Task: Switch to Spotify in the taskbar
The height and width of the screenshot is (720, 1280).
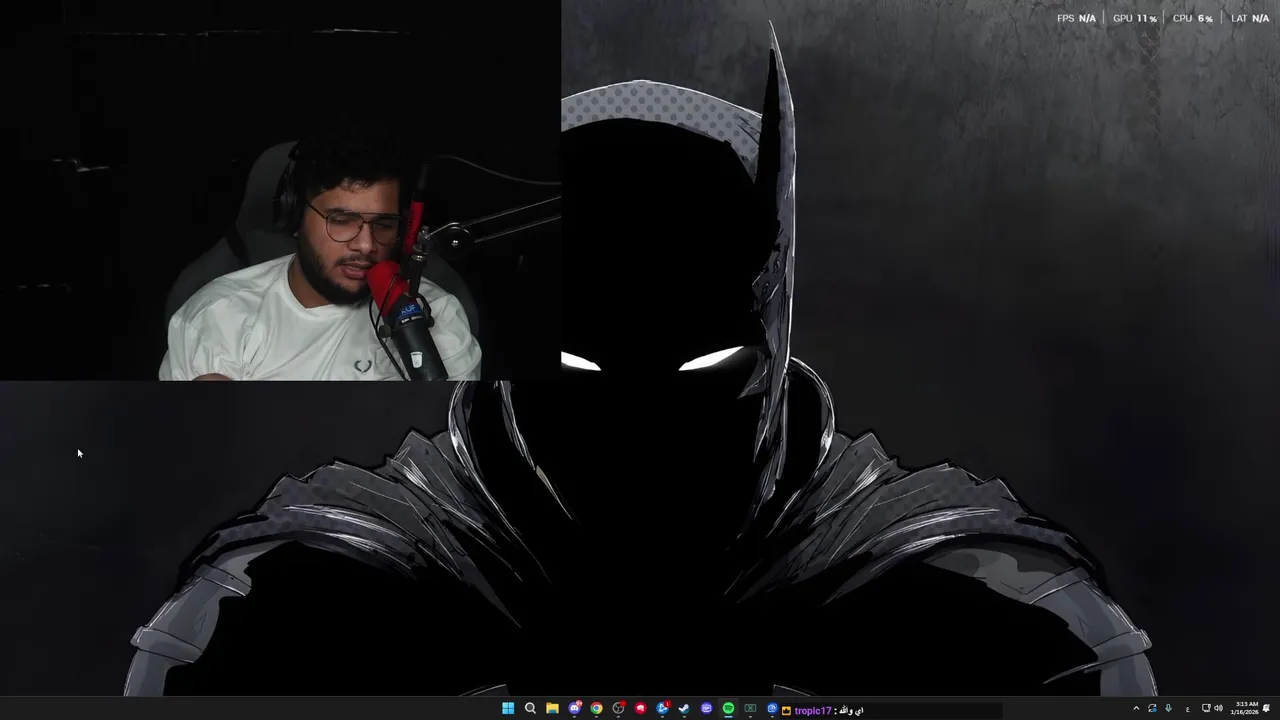Action: click(728, 709)
